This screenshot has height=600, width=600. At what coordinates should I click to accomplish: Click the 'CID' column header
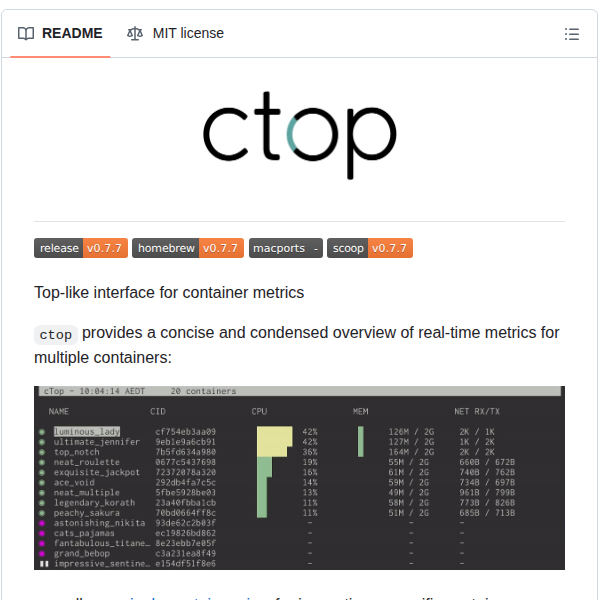(158, 411)
